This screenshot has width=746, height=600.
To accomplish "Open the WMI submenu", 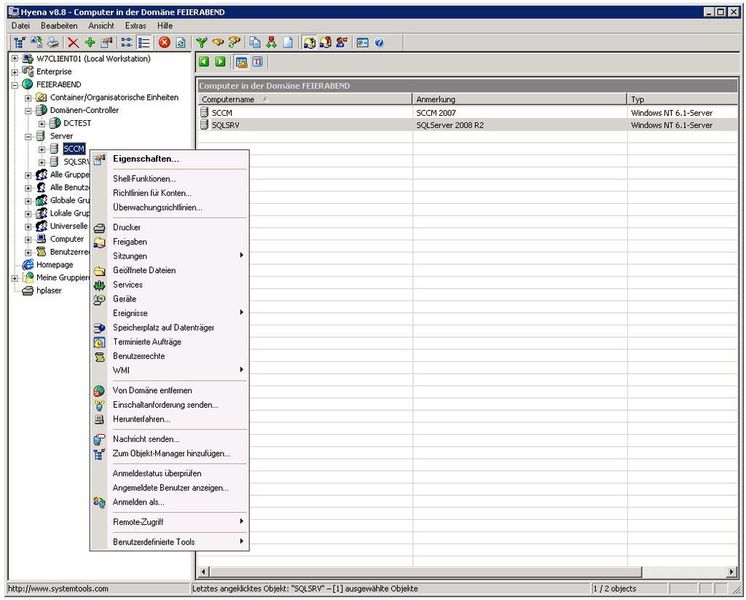I will pyautogui.click(x=169, y=370).
